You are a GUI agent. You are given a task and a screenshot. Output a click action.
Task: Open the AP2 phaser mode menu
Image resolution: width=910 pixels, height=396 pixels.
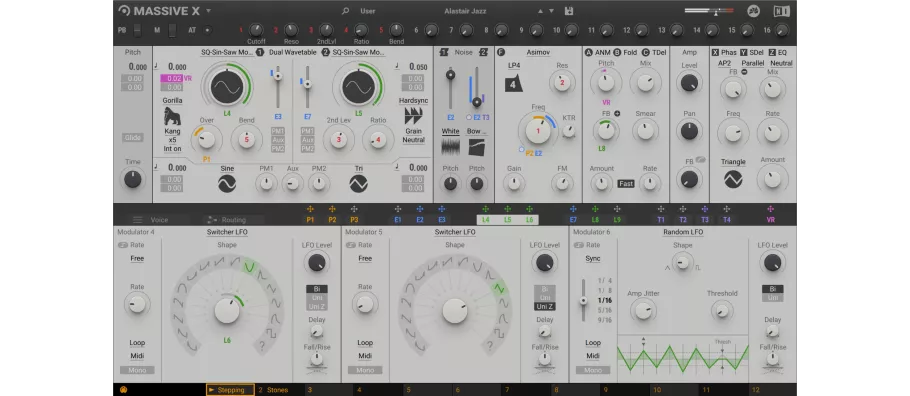724,63
